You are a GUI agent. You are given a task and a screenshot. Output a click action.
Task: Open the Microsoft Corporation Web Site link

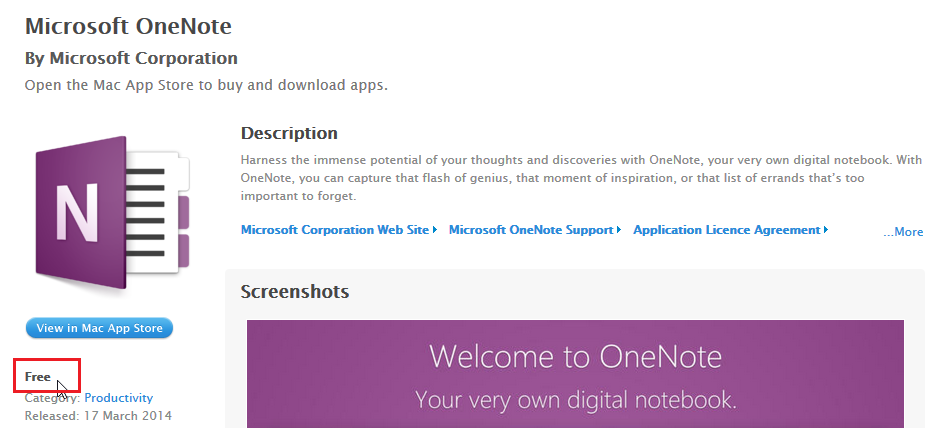pos(335,230)
